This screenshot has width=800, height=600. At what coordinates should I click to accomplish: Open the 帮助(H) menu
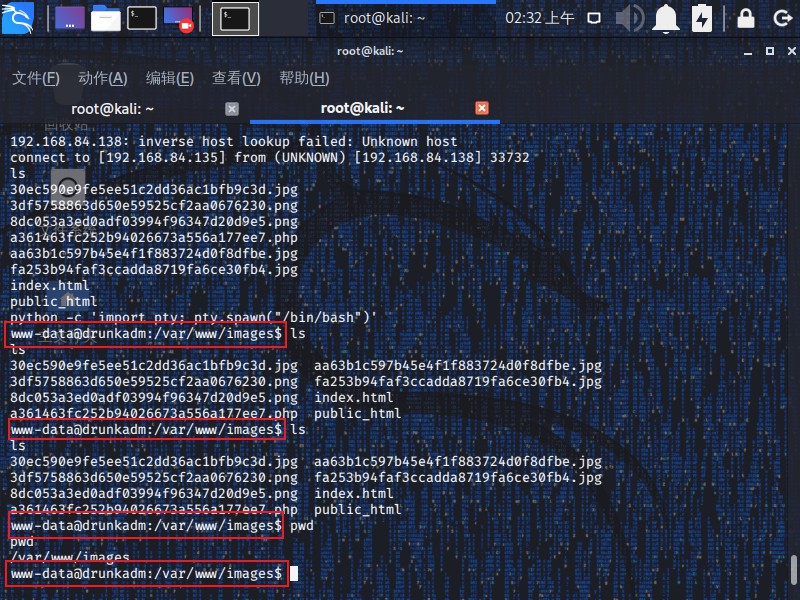tap(304, 78)
